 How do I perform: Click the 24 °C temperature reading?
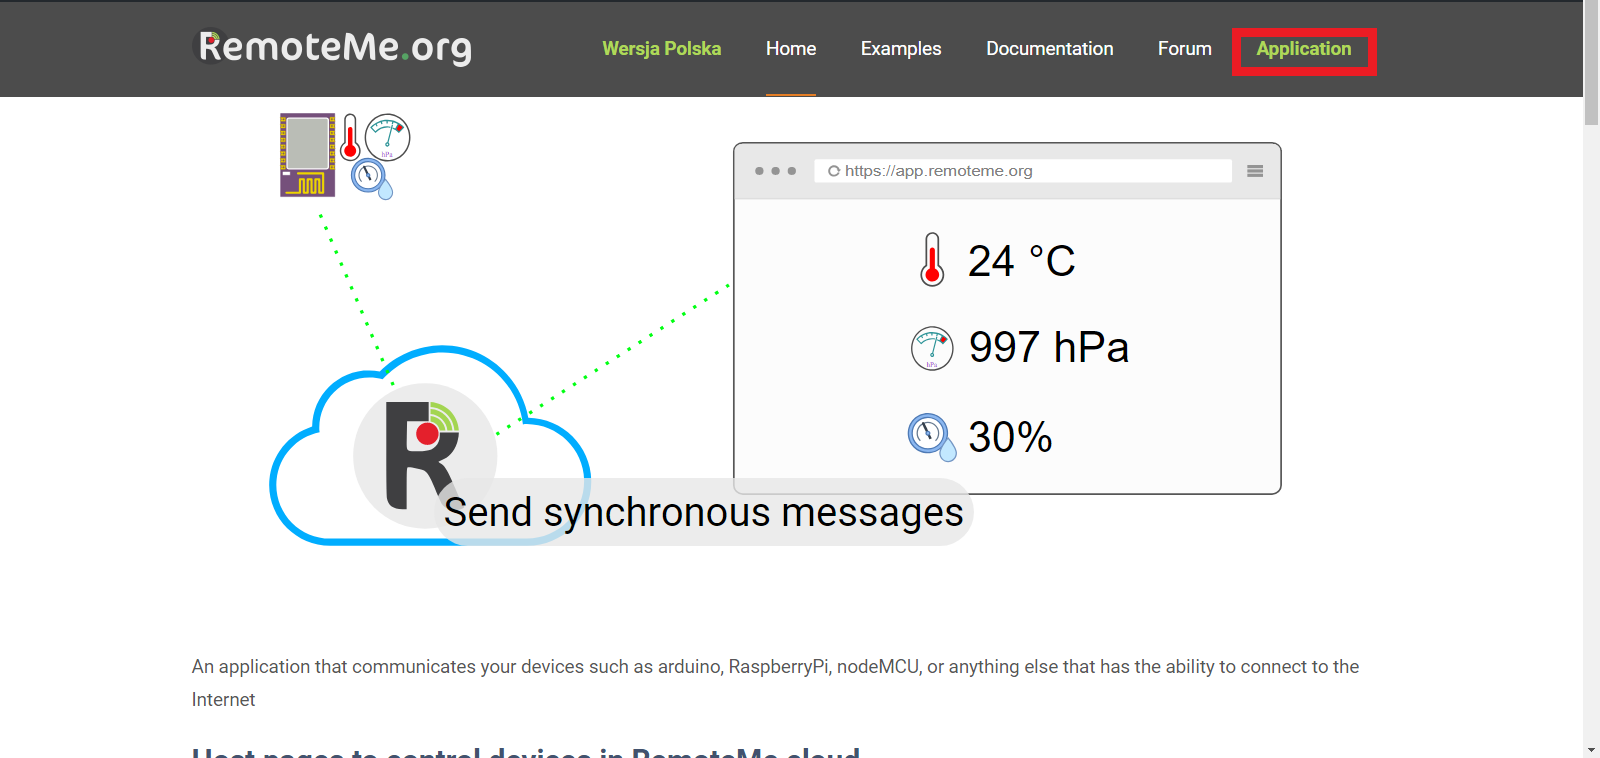[1021, 261]
